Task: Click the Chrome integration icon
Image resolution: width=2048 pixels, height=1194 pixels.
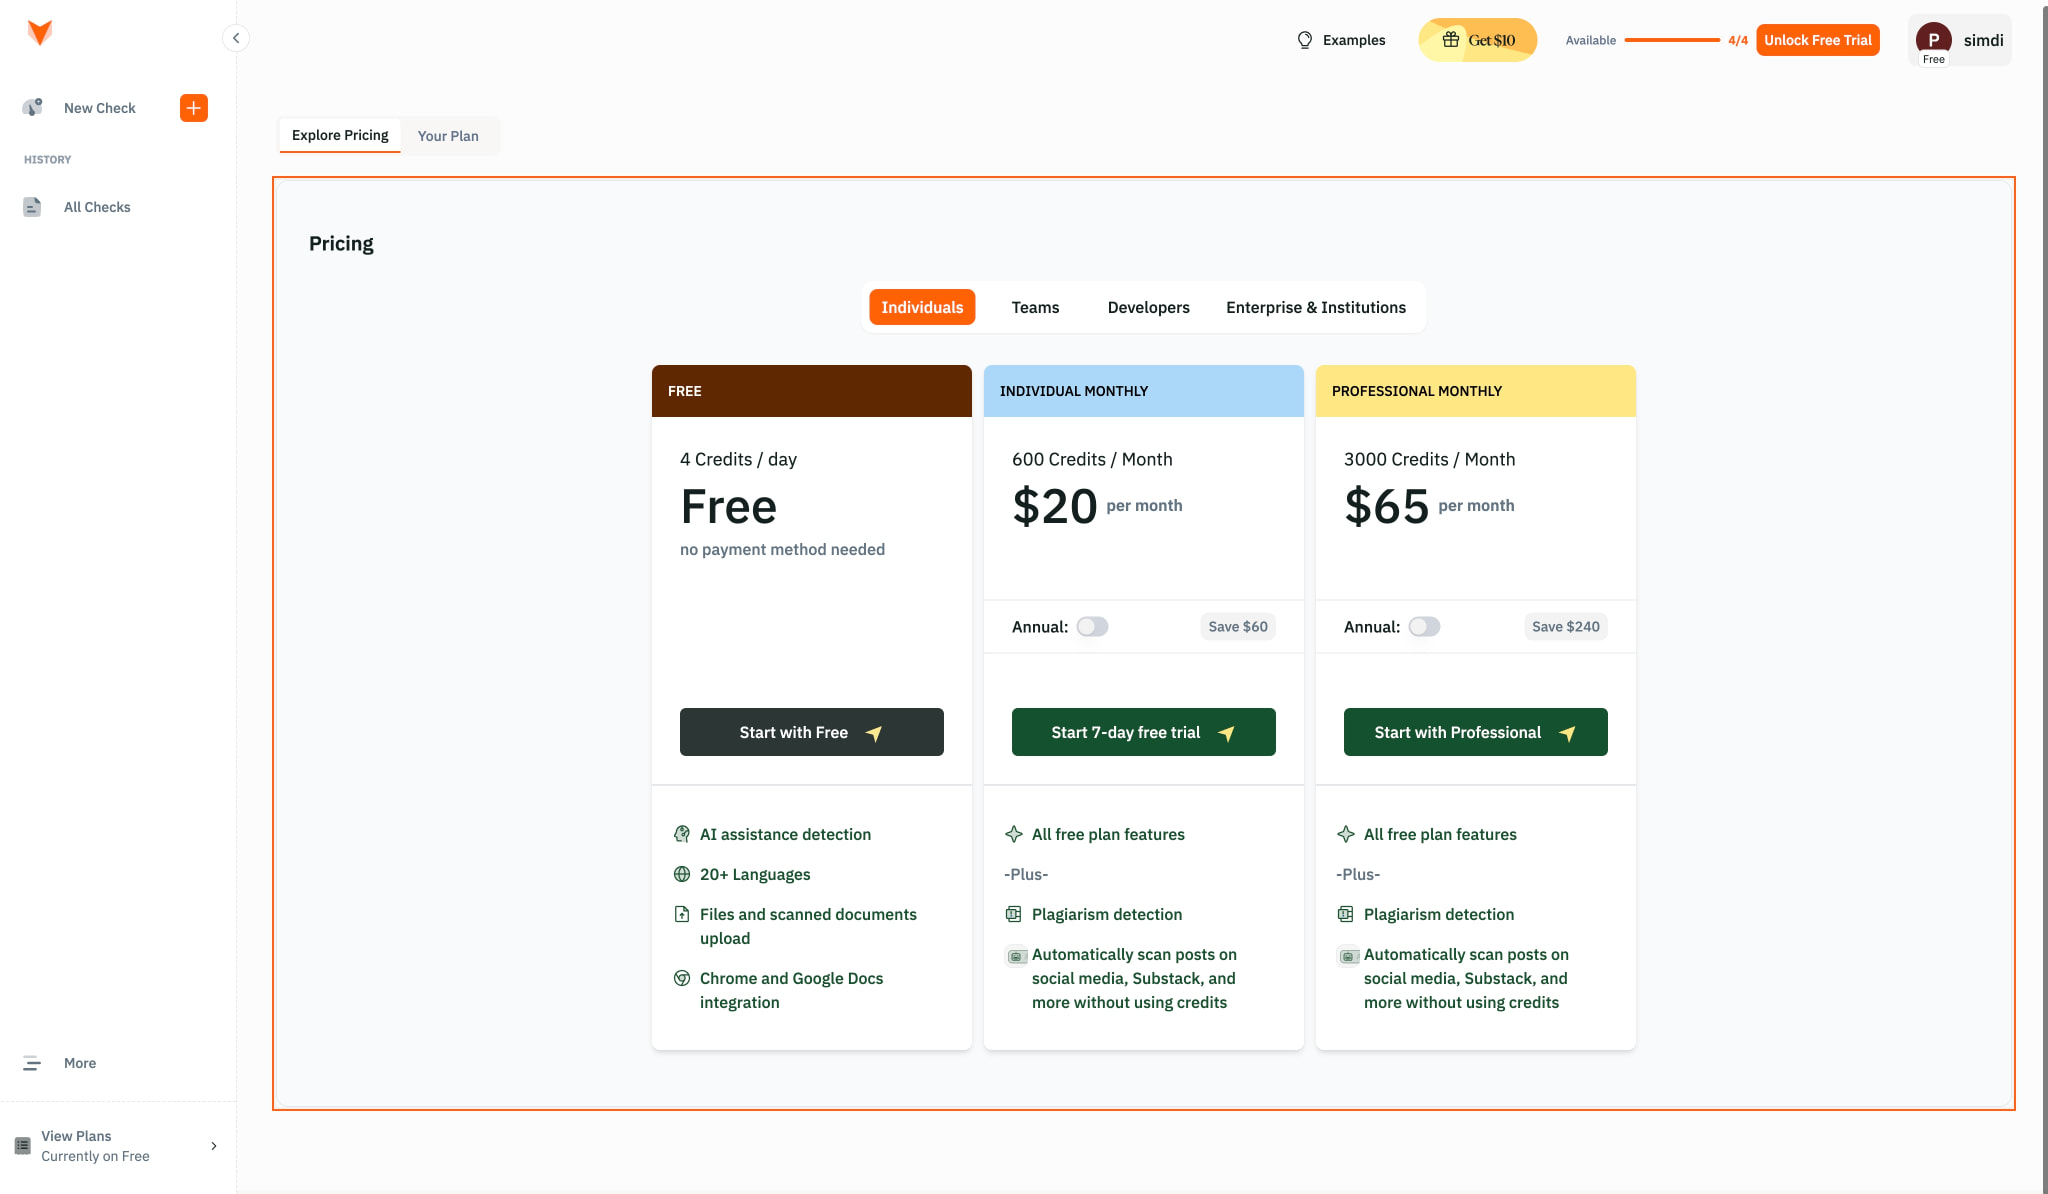Action: (x=682, y=978)
